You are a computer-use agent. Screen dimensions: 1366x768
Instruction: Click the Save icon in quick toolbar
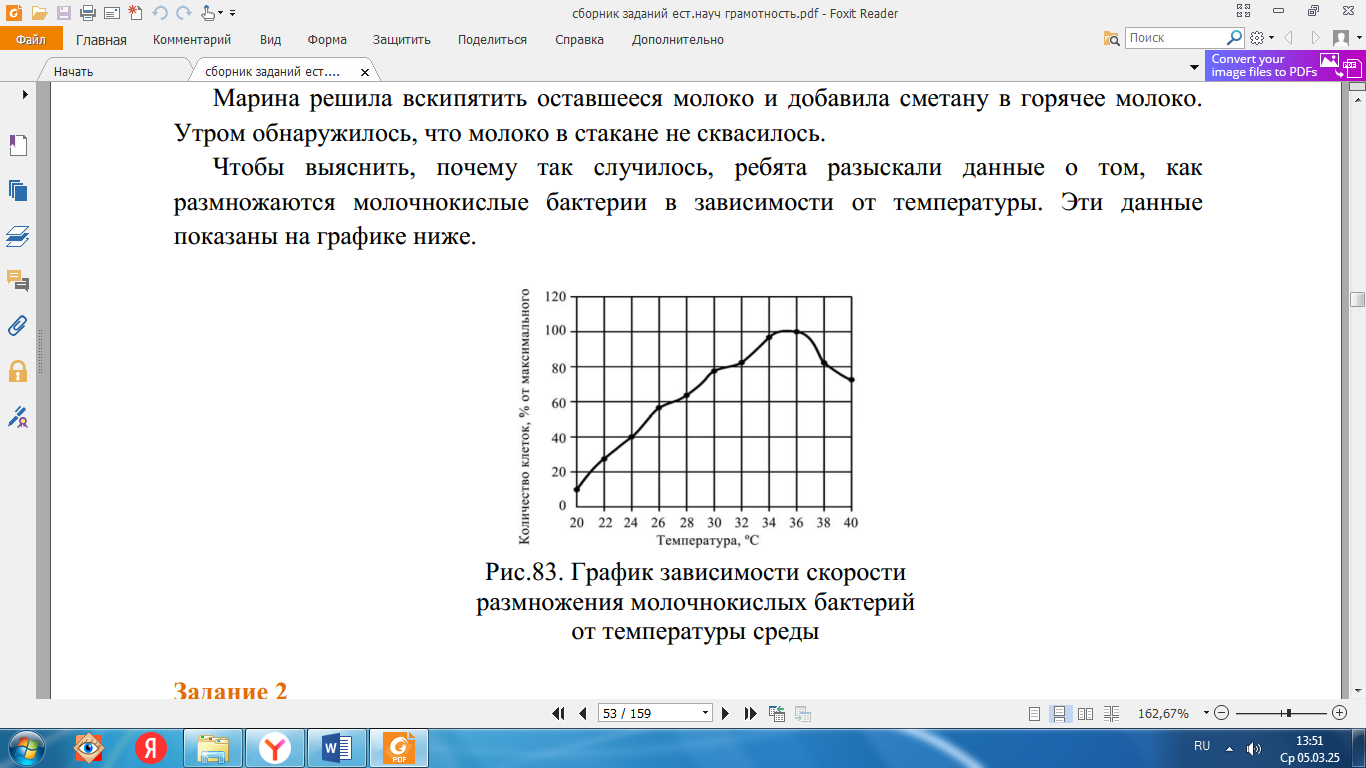63,13
